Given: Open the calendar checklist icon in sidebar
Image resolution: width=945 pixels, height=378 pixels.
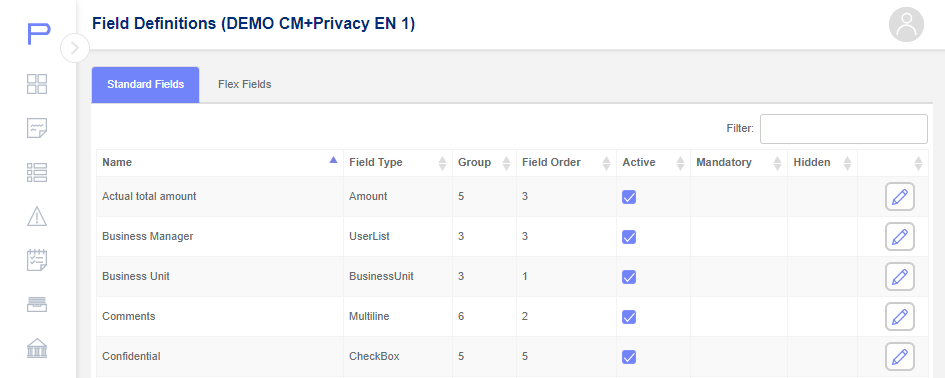Looking at the screenshot, I should pos(37,260).
